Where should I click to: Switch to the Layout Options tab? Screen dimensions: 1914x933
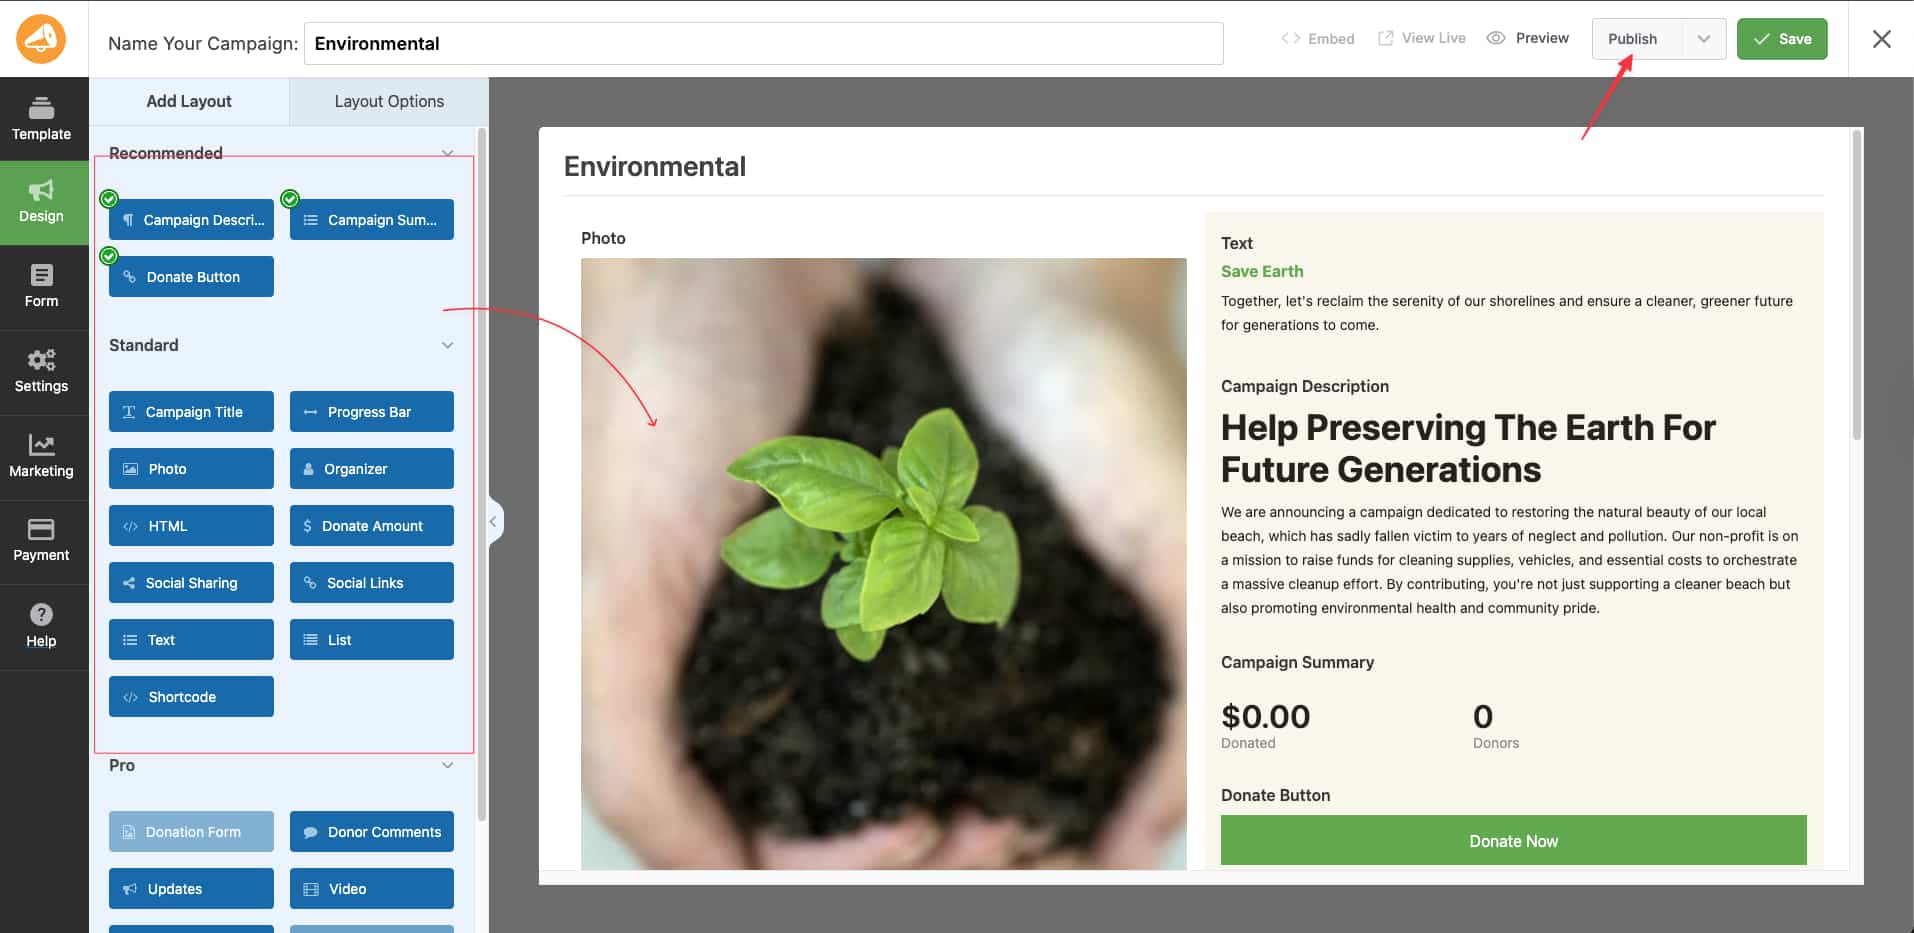pos(389,101)
